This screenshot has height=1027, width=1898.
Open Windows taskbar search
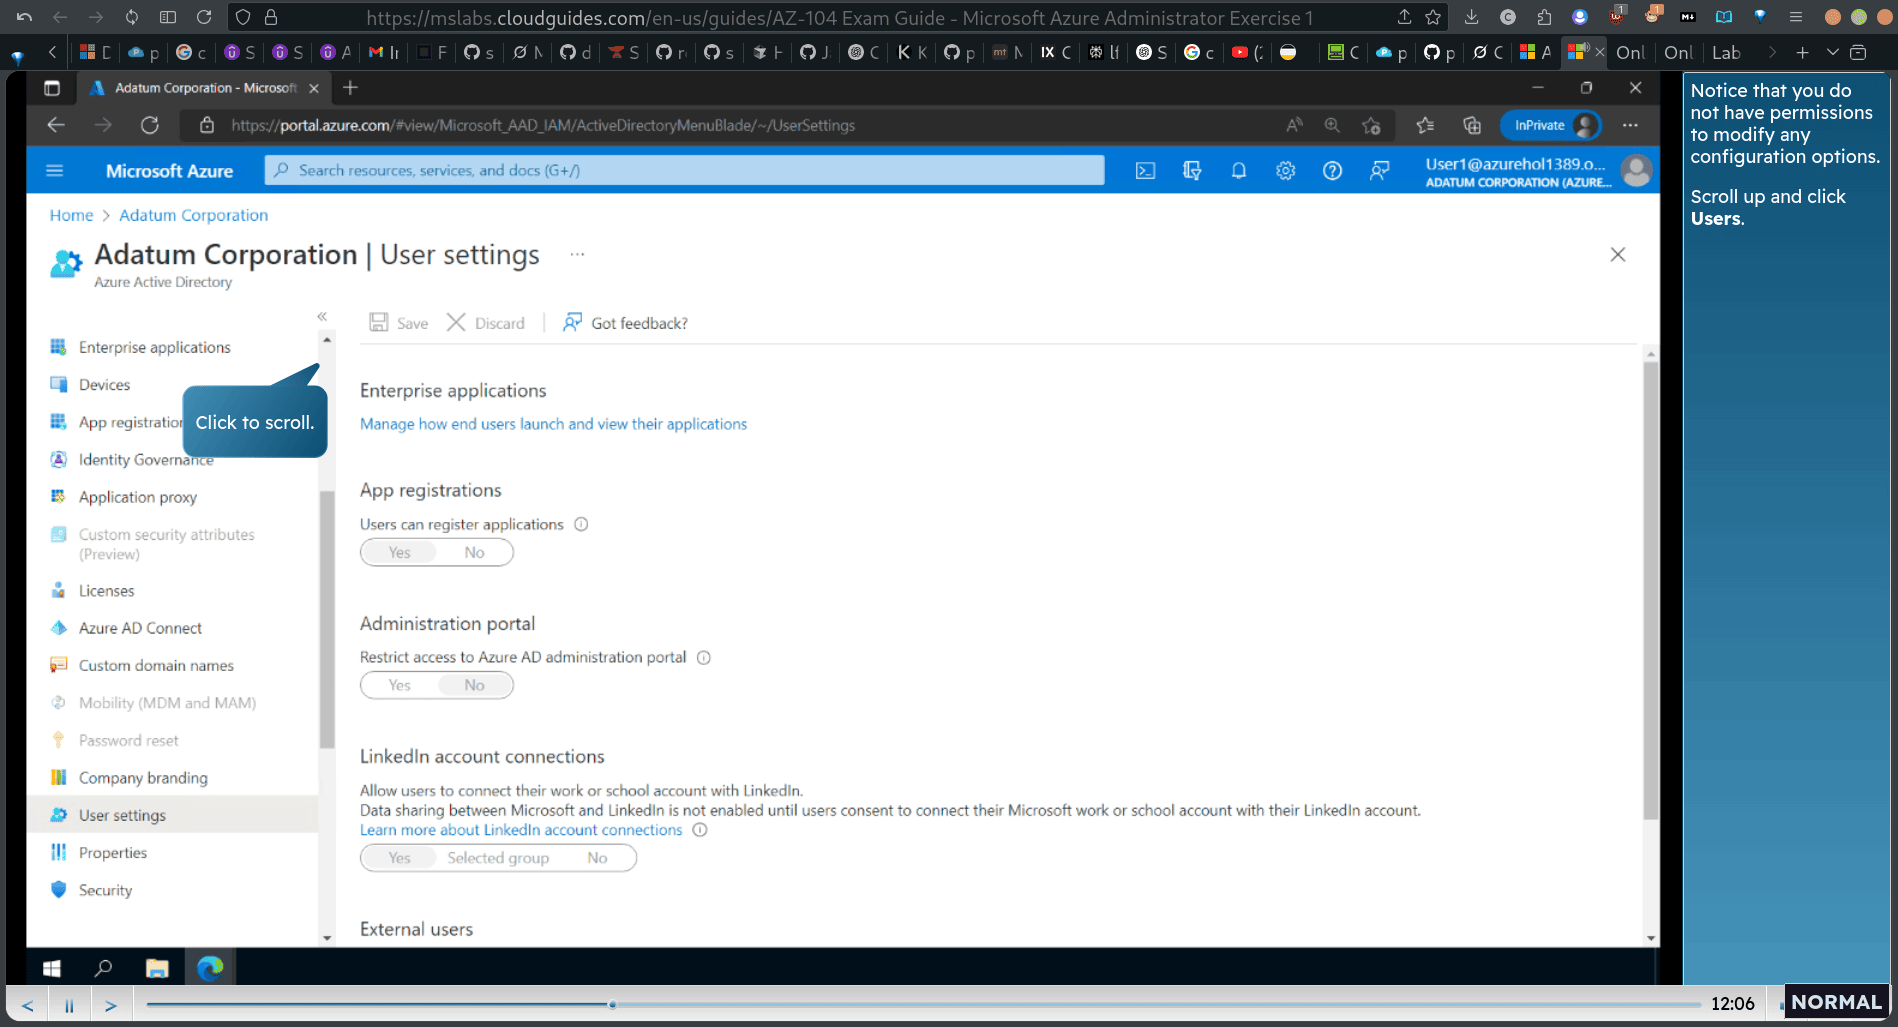click(x=103, y=968)
